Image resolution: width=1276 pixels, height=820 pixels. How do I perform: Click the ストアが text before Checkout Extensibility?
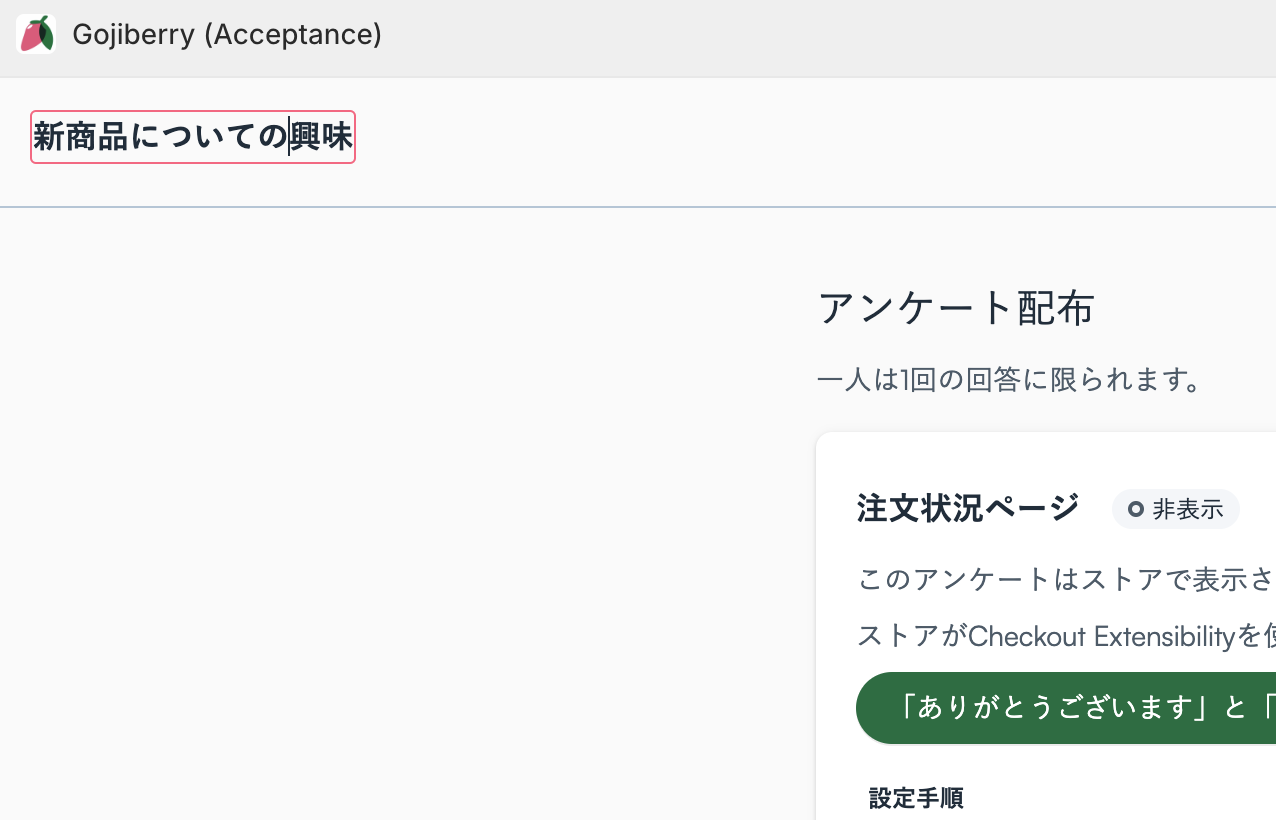(x=912, y=636)
